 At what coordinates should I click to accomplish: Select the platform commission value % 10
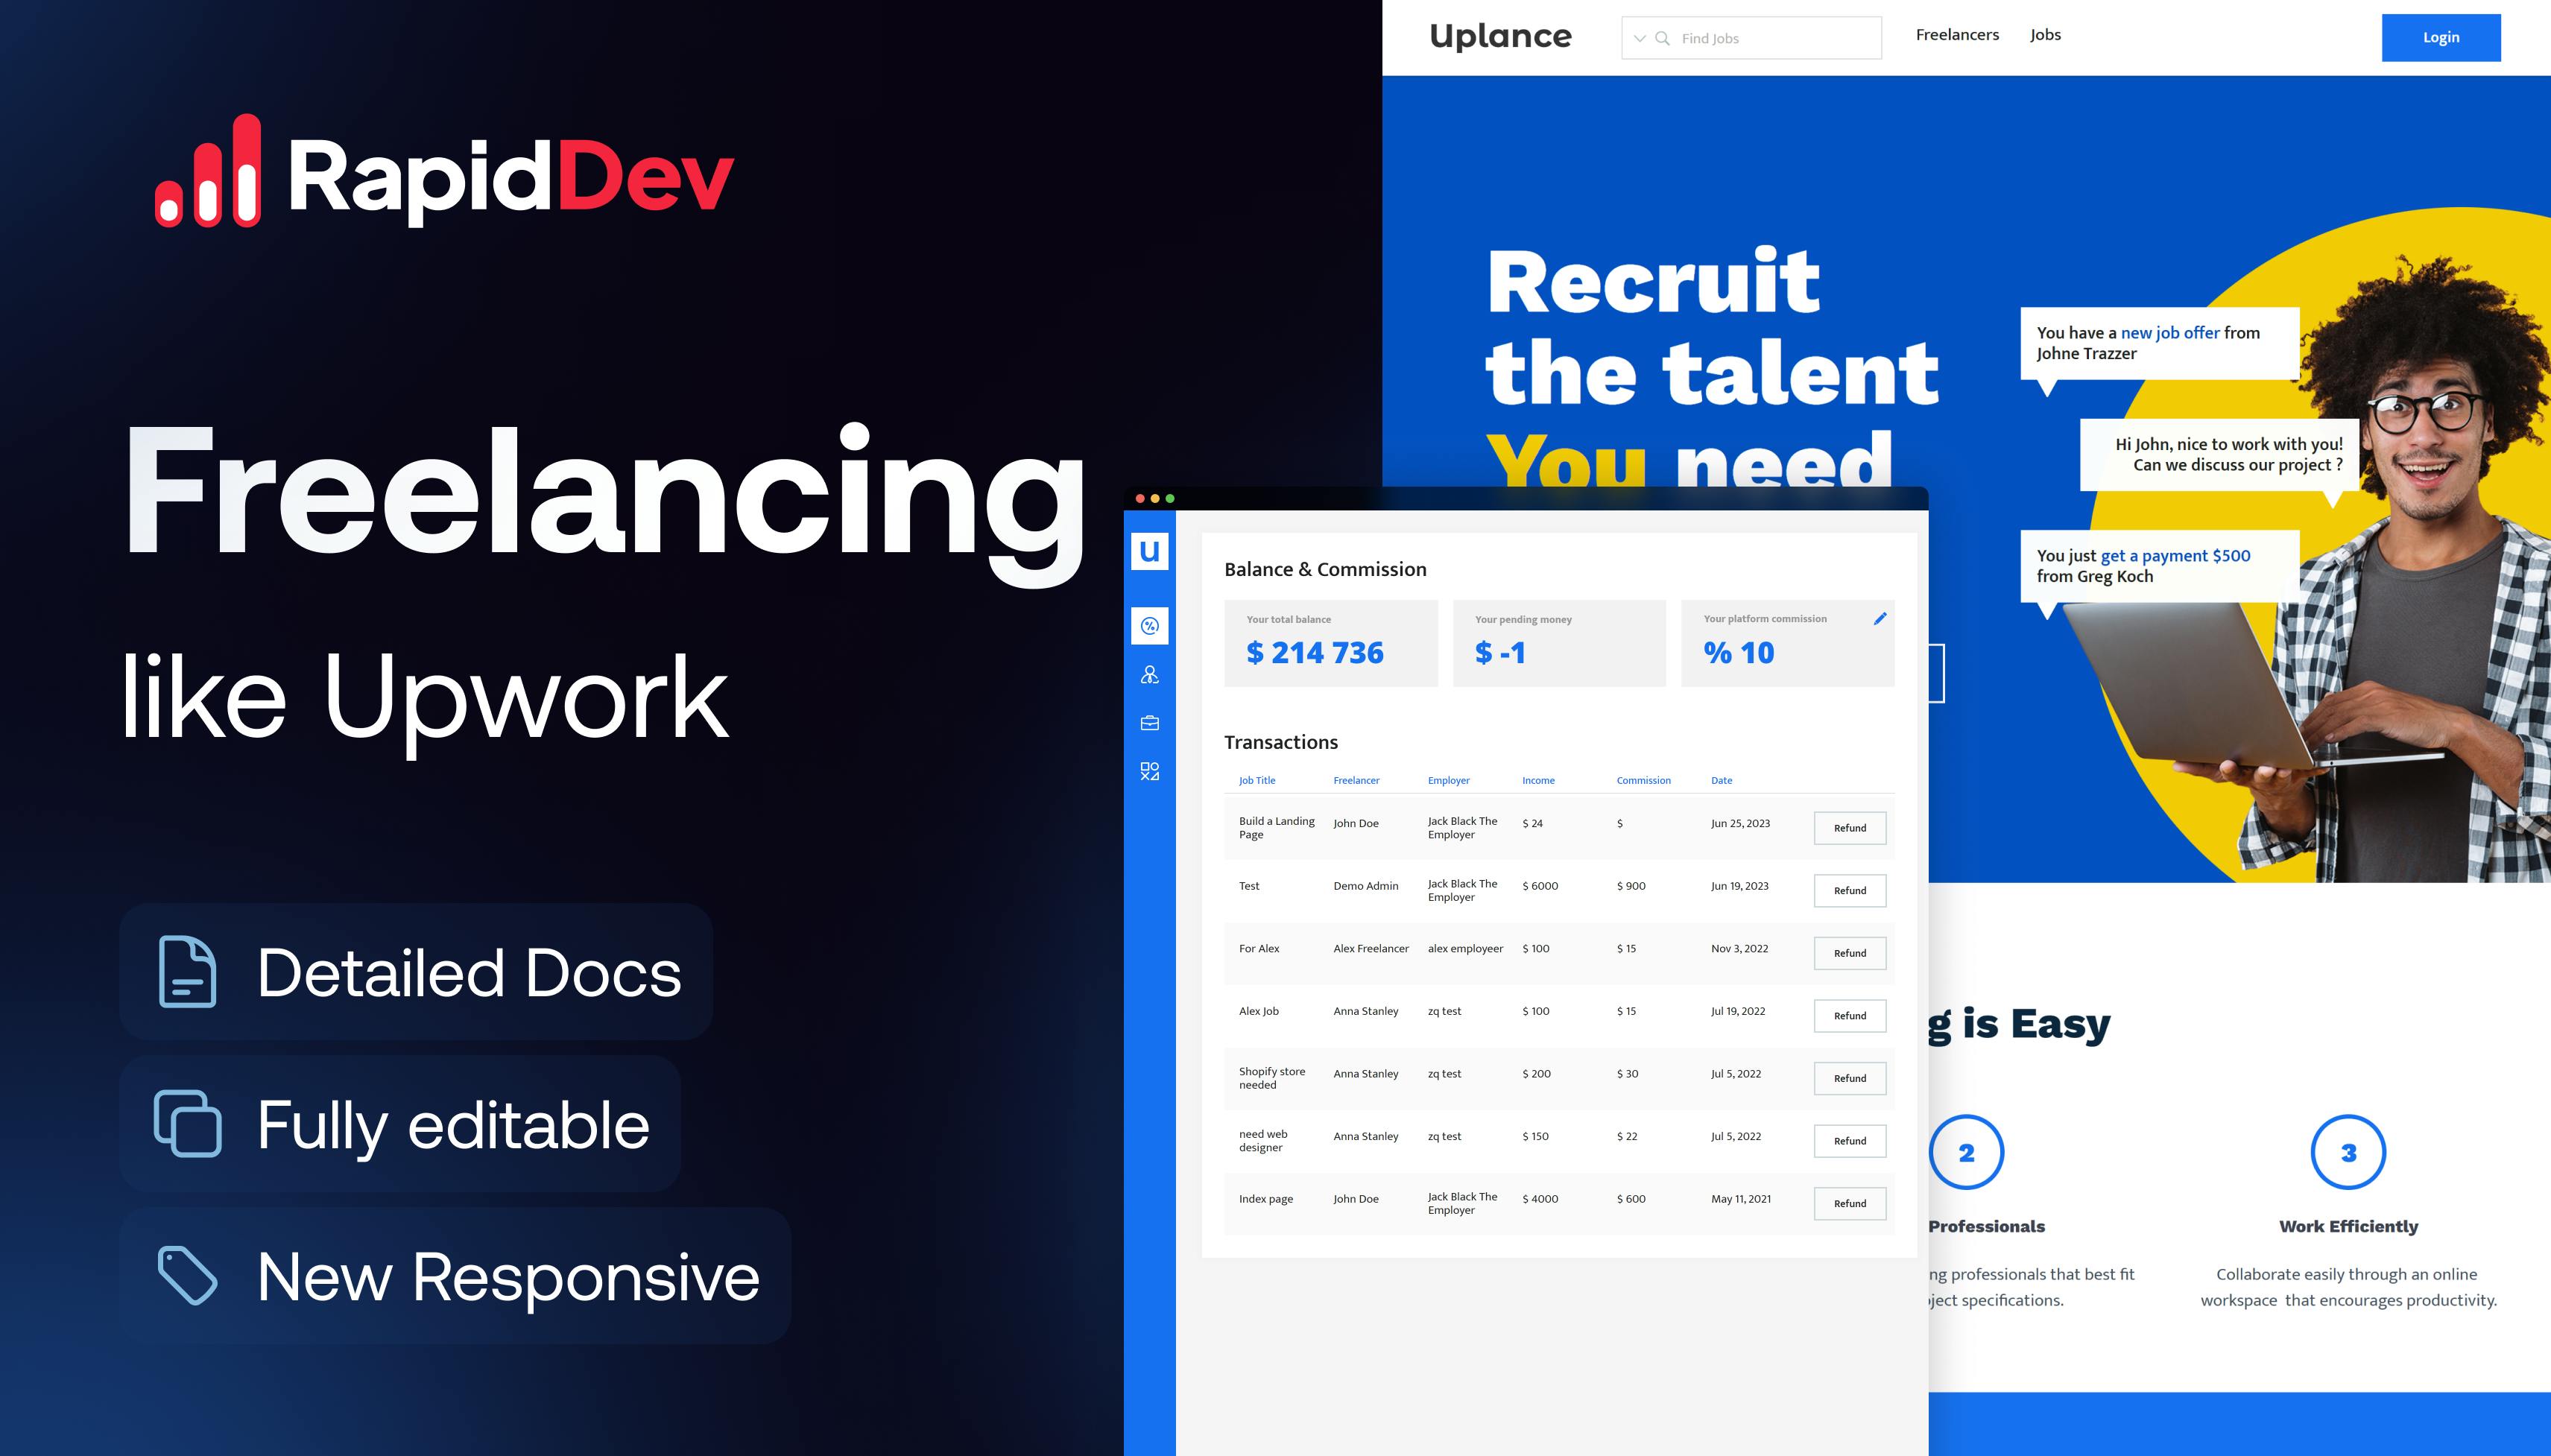(1738, 653)
